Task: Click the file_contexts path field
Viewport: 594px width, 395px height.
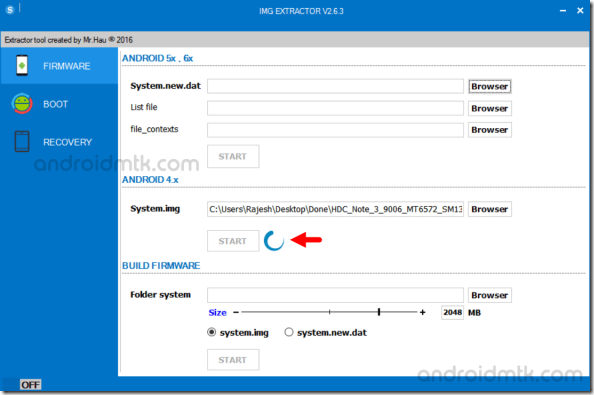Action: pos(335,130)
